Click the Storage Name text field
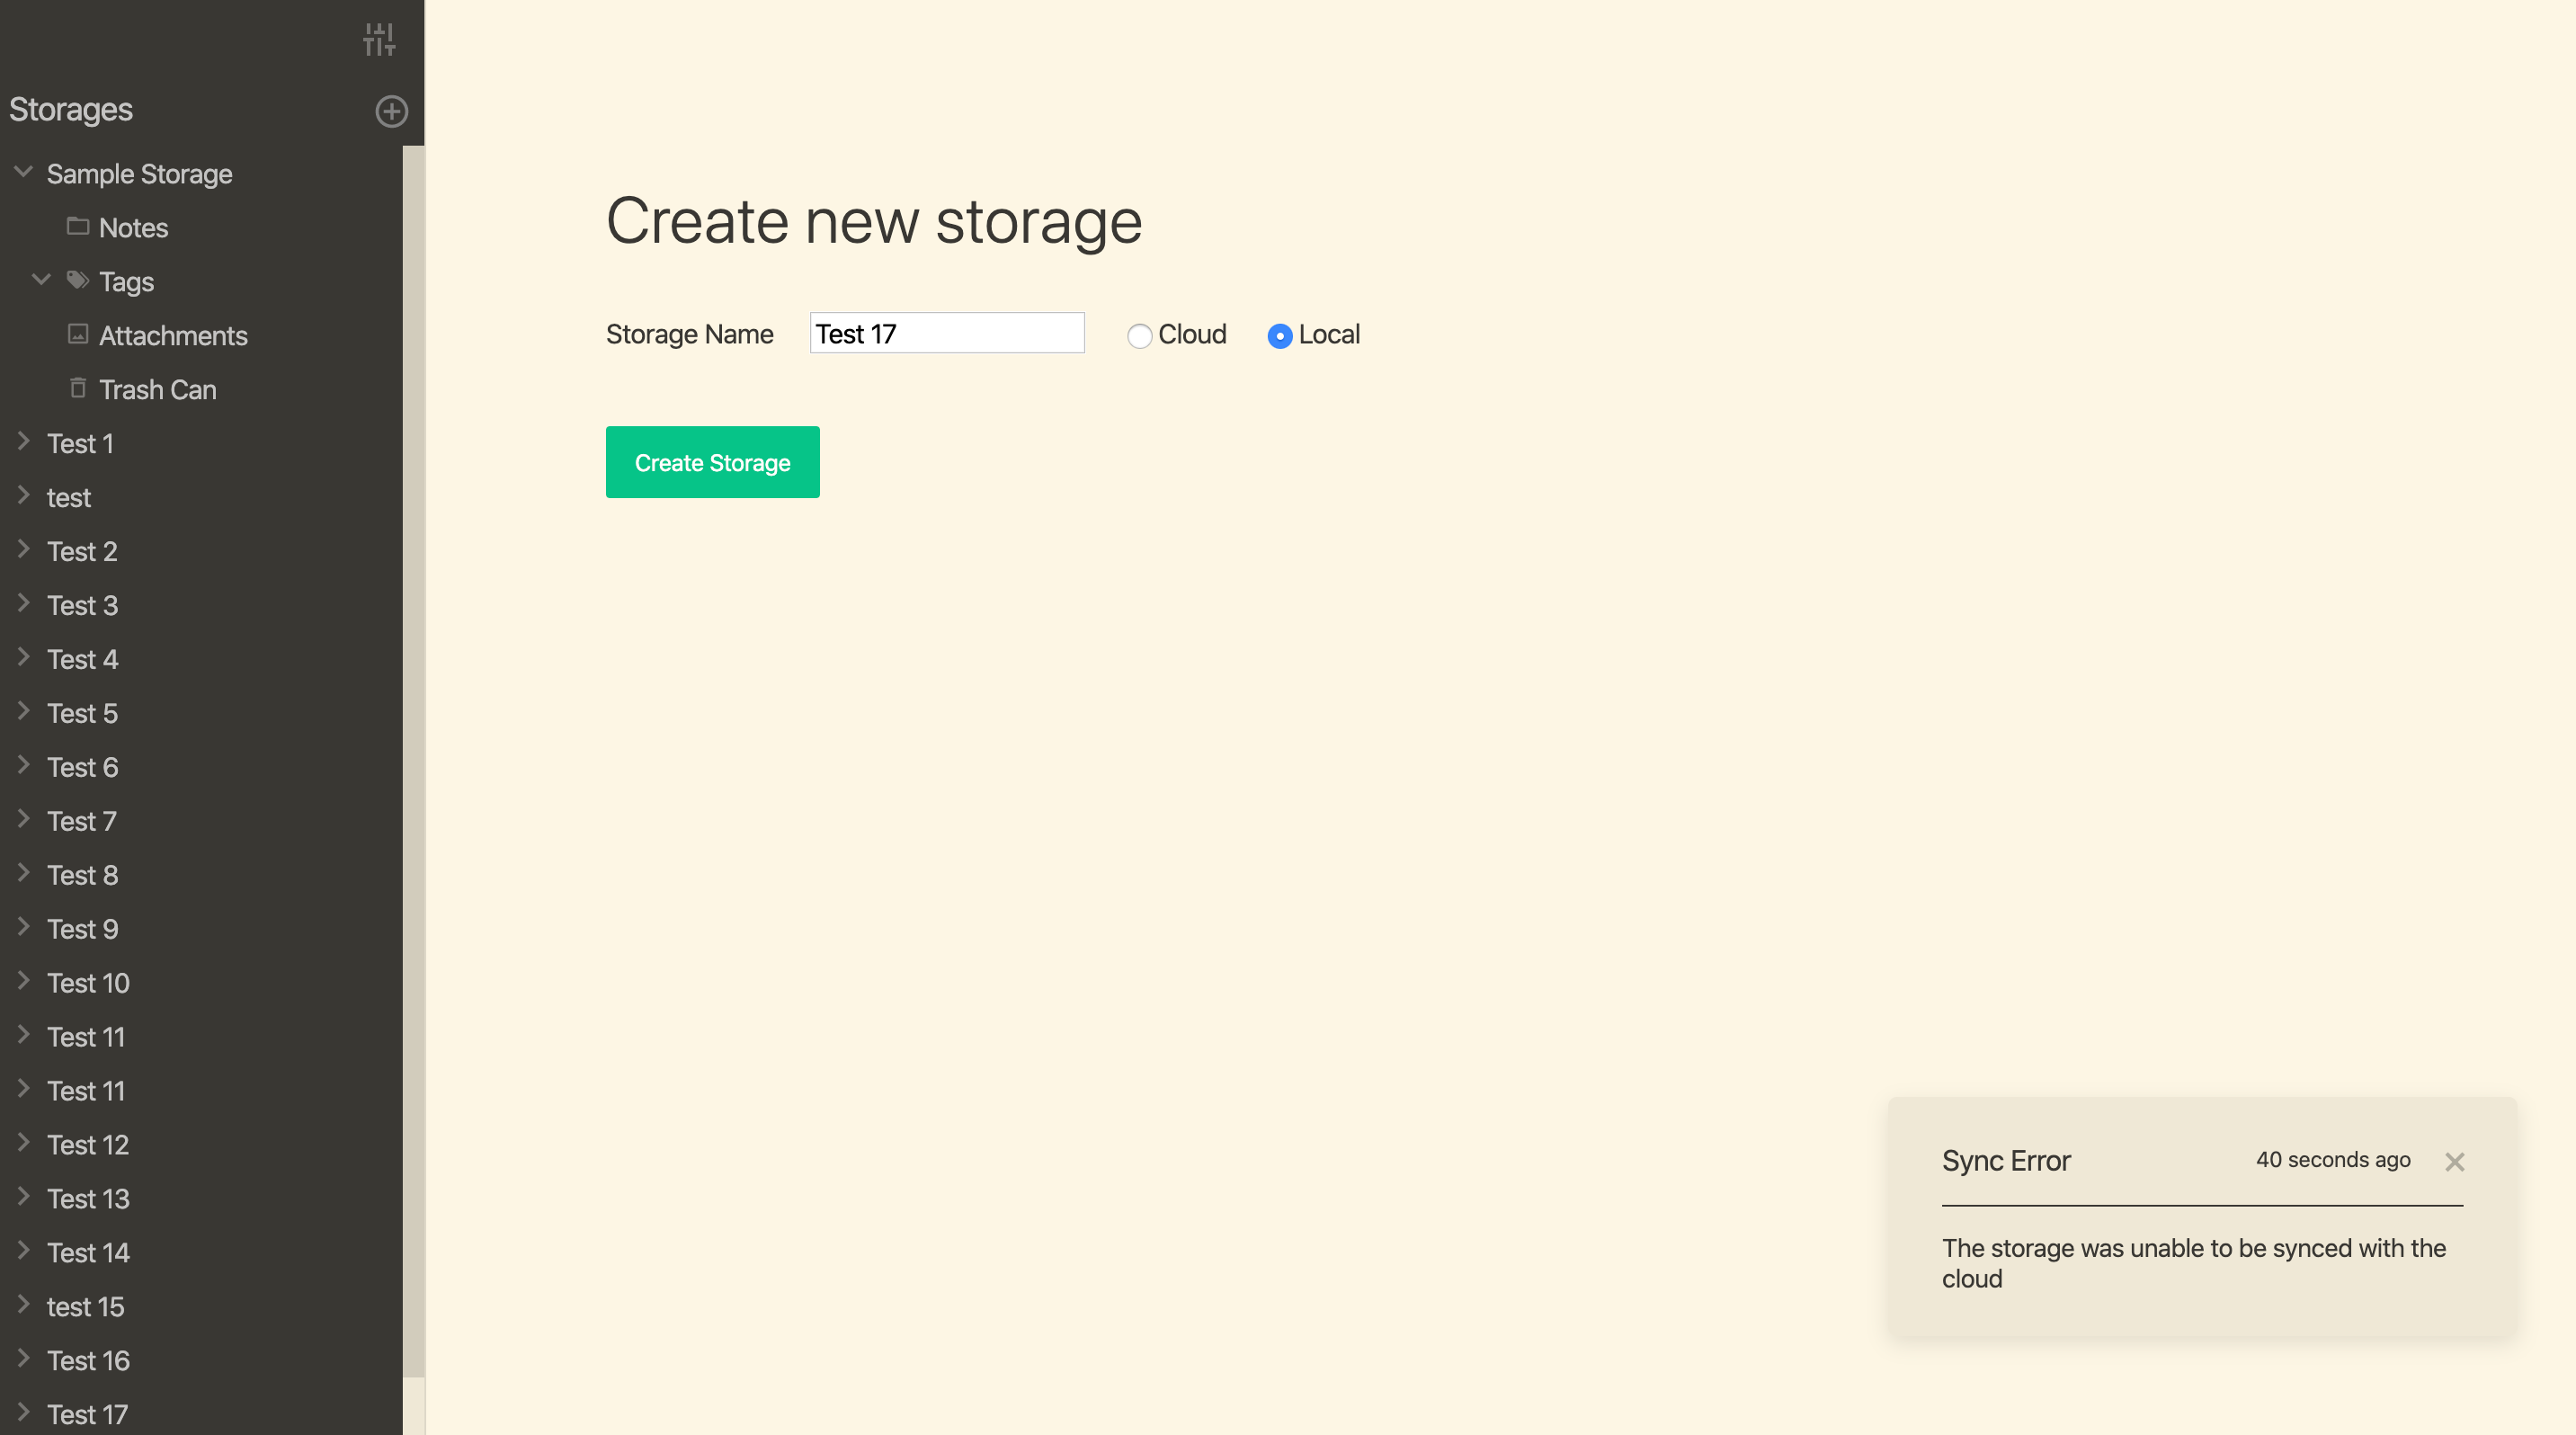Image resolution: width=2576 pixels, height=1435 pixels. 946,333
